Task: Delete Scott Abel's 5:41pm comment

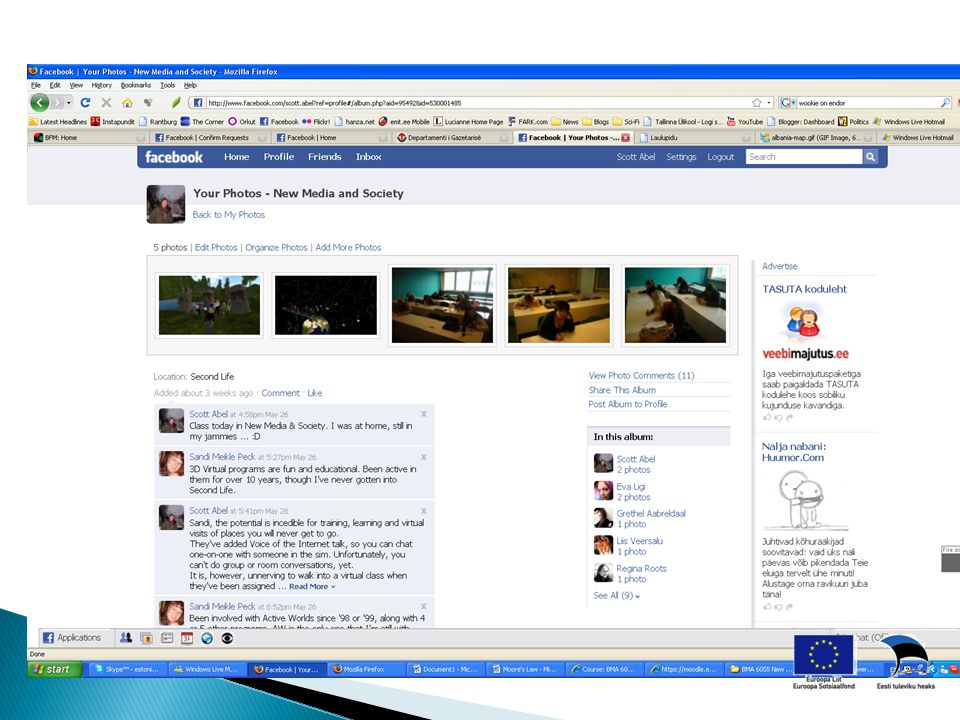Action: point(424,511)
